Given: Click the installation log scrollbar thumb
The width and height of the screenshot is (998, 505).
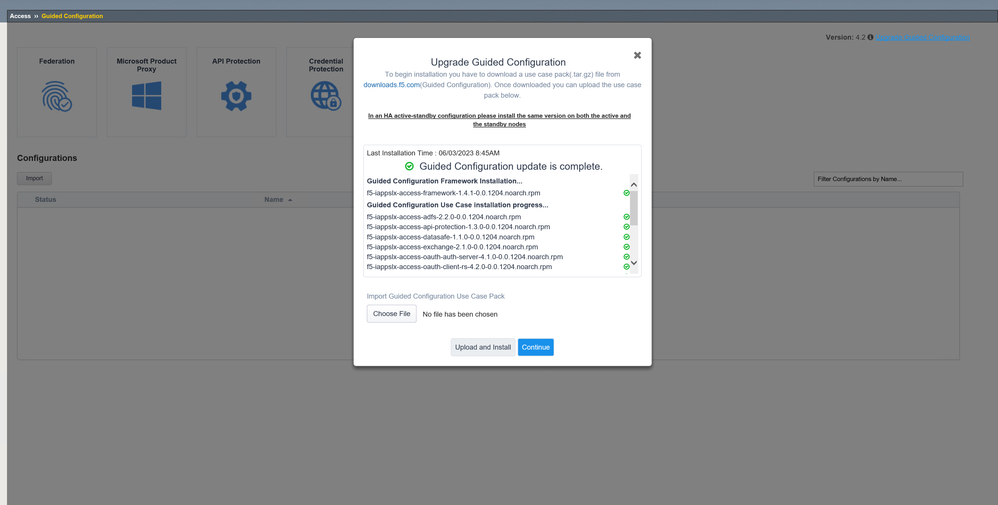Looking at the screenshot, I should (633, 207).
